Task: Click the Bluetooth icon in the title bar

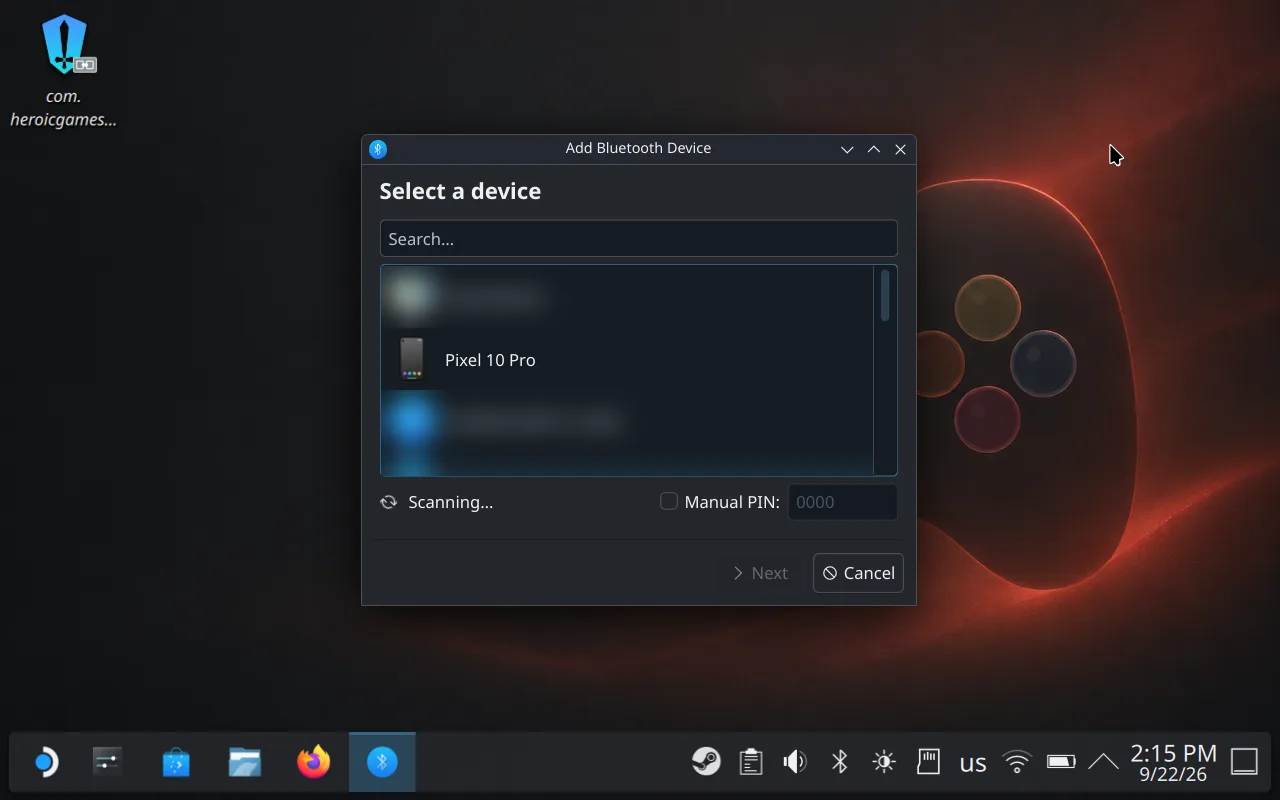Action: click(378, 149)
